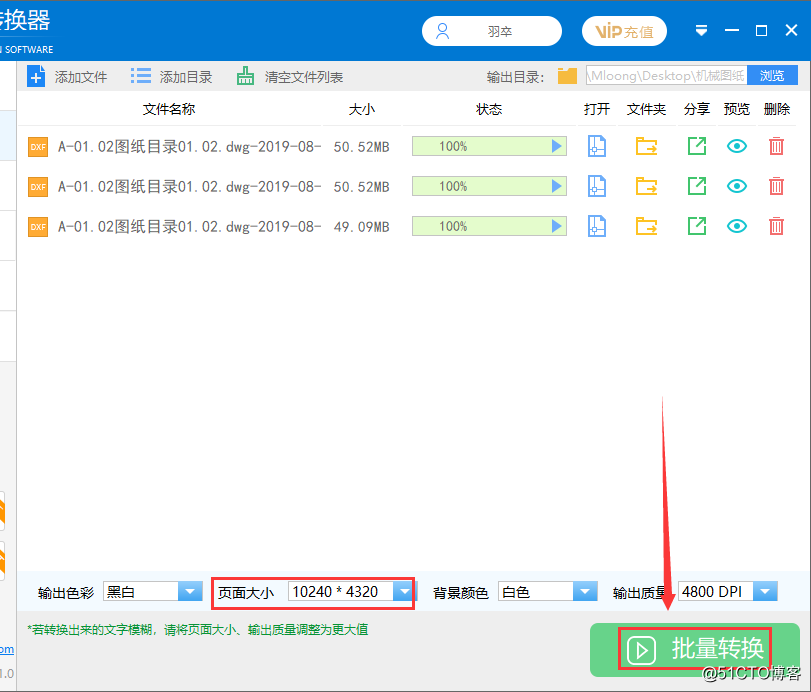Click the 状态 column header
The width and height of the screenshot is (811, 692).
click(489, 109)
